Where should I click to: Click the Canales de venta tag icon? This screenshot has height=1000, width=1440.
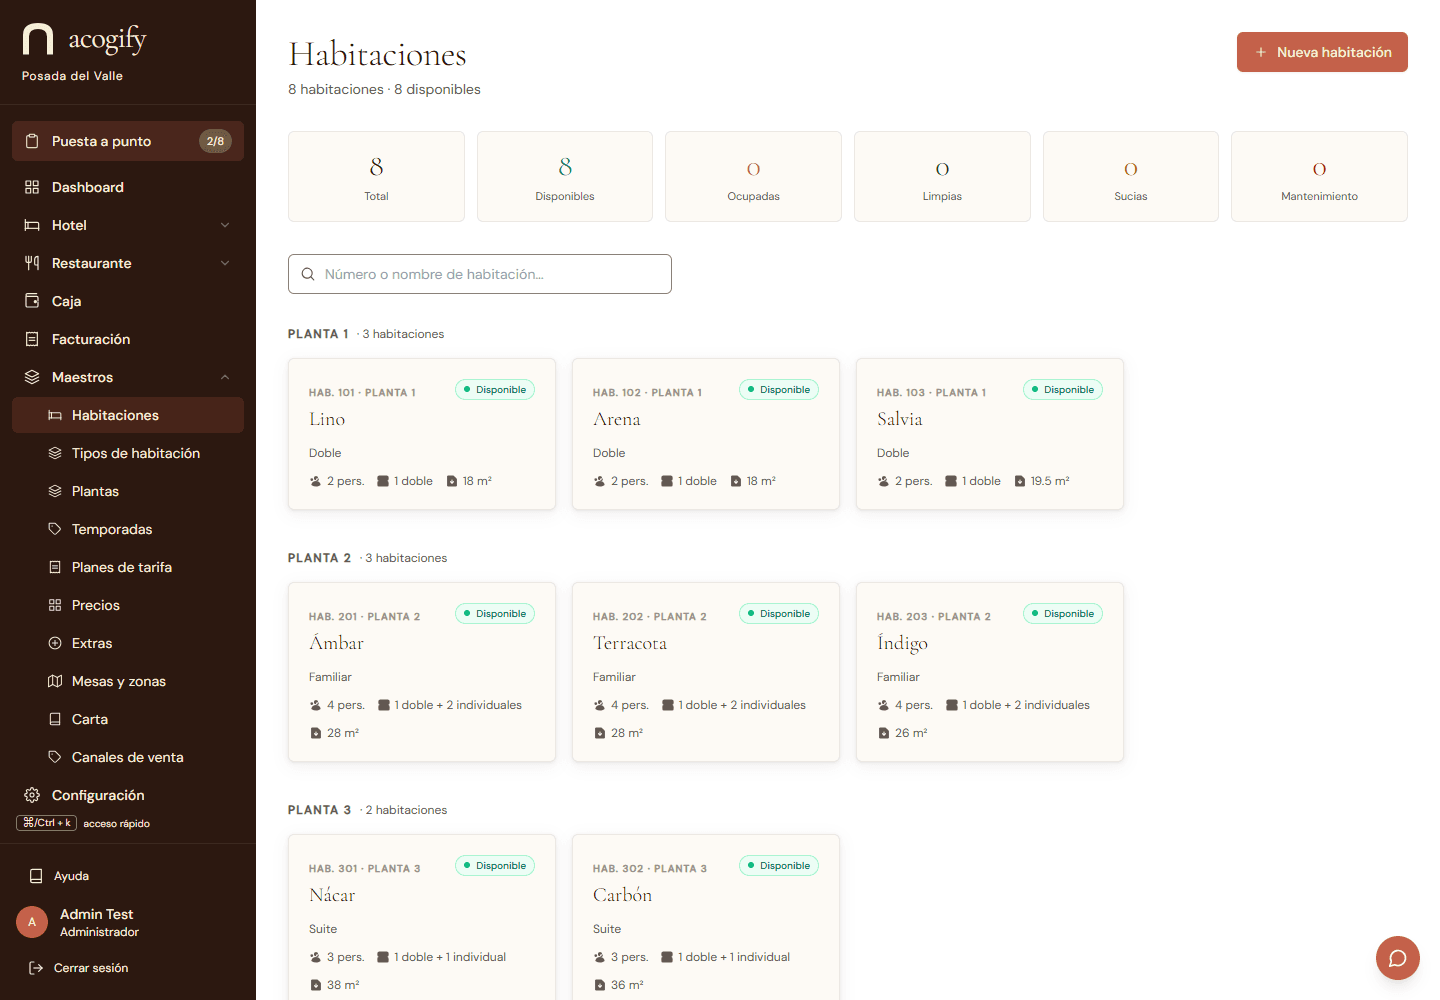[55, 757]
